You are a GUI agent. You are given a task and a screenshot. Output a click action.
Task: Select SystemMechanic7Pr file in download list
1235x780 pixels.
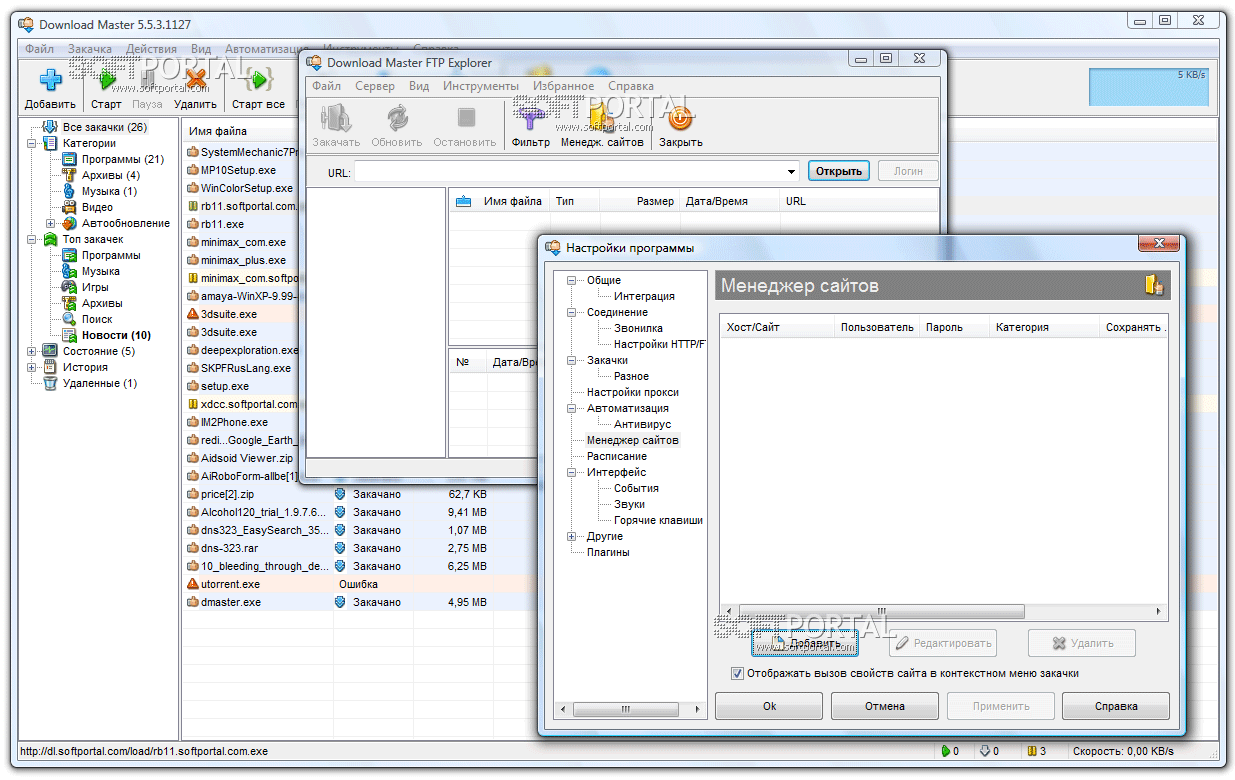(x=243, y=152)
